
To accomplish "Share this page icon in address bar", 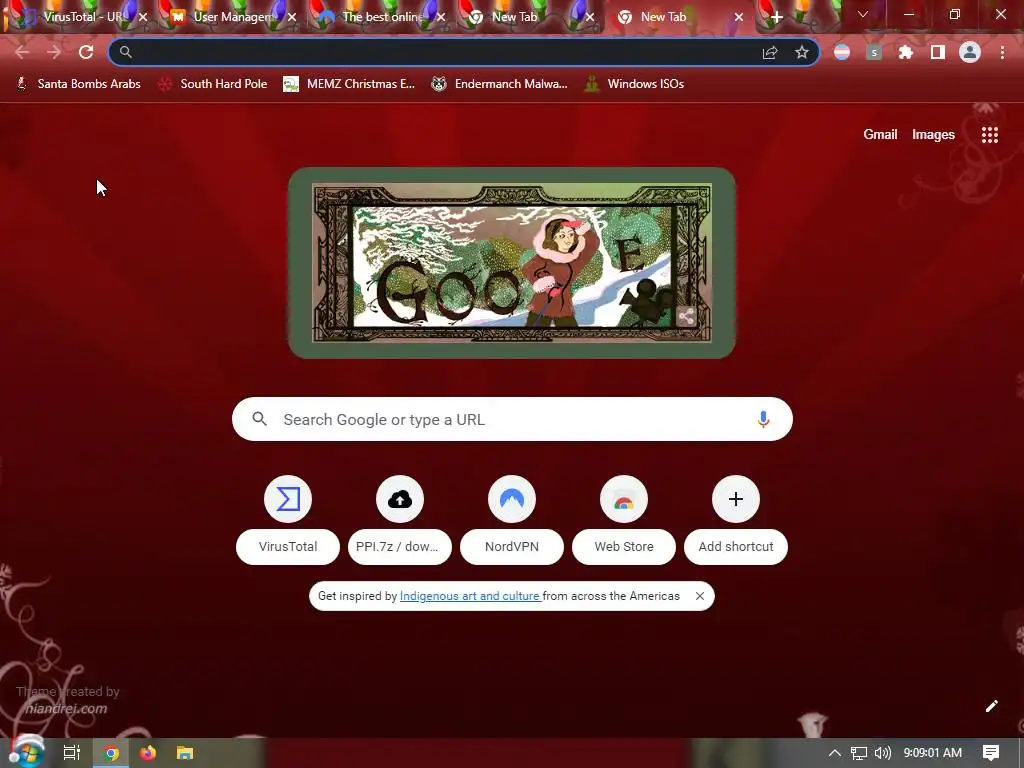I will [x=770, y=53].
